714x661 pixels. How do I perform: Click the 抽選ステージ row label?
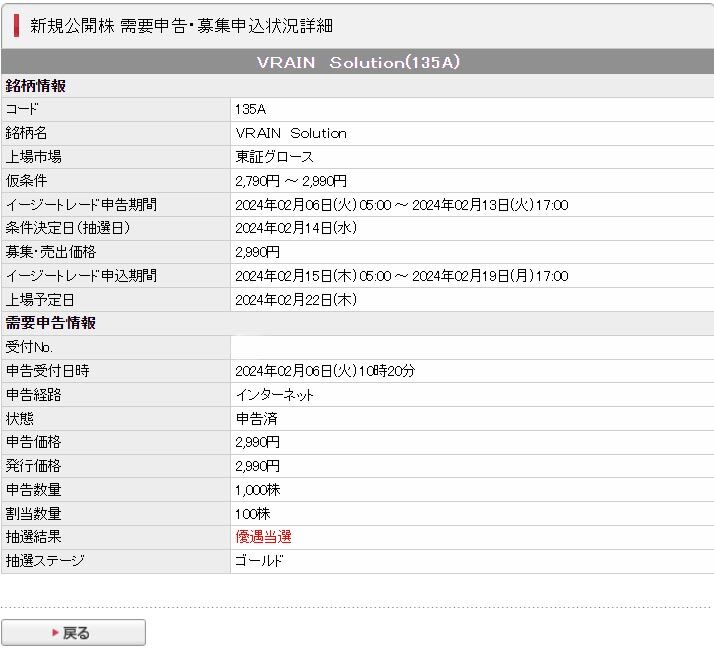point(45,561)
